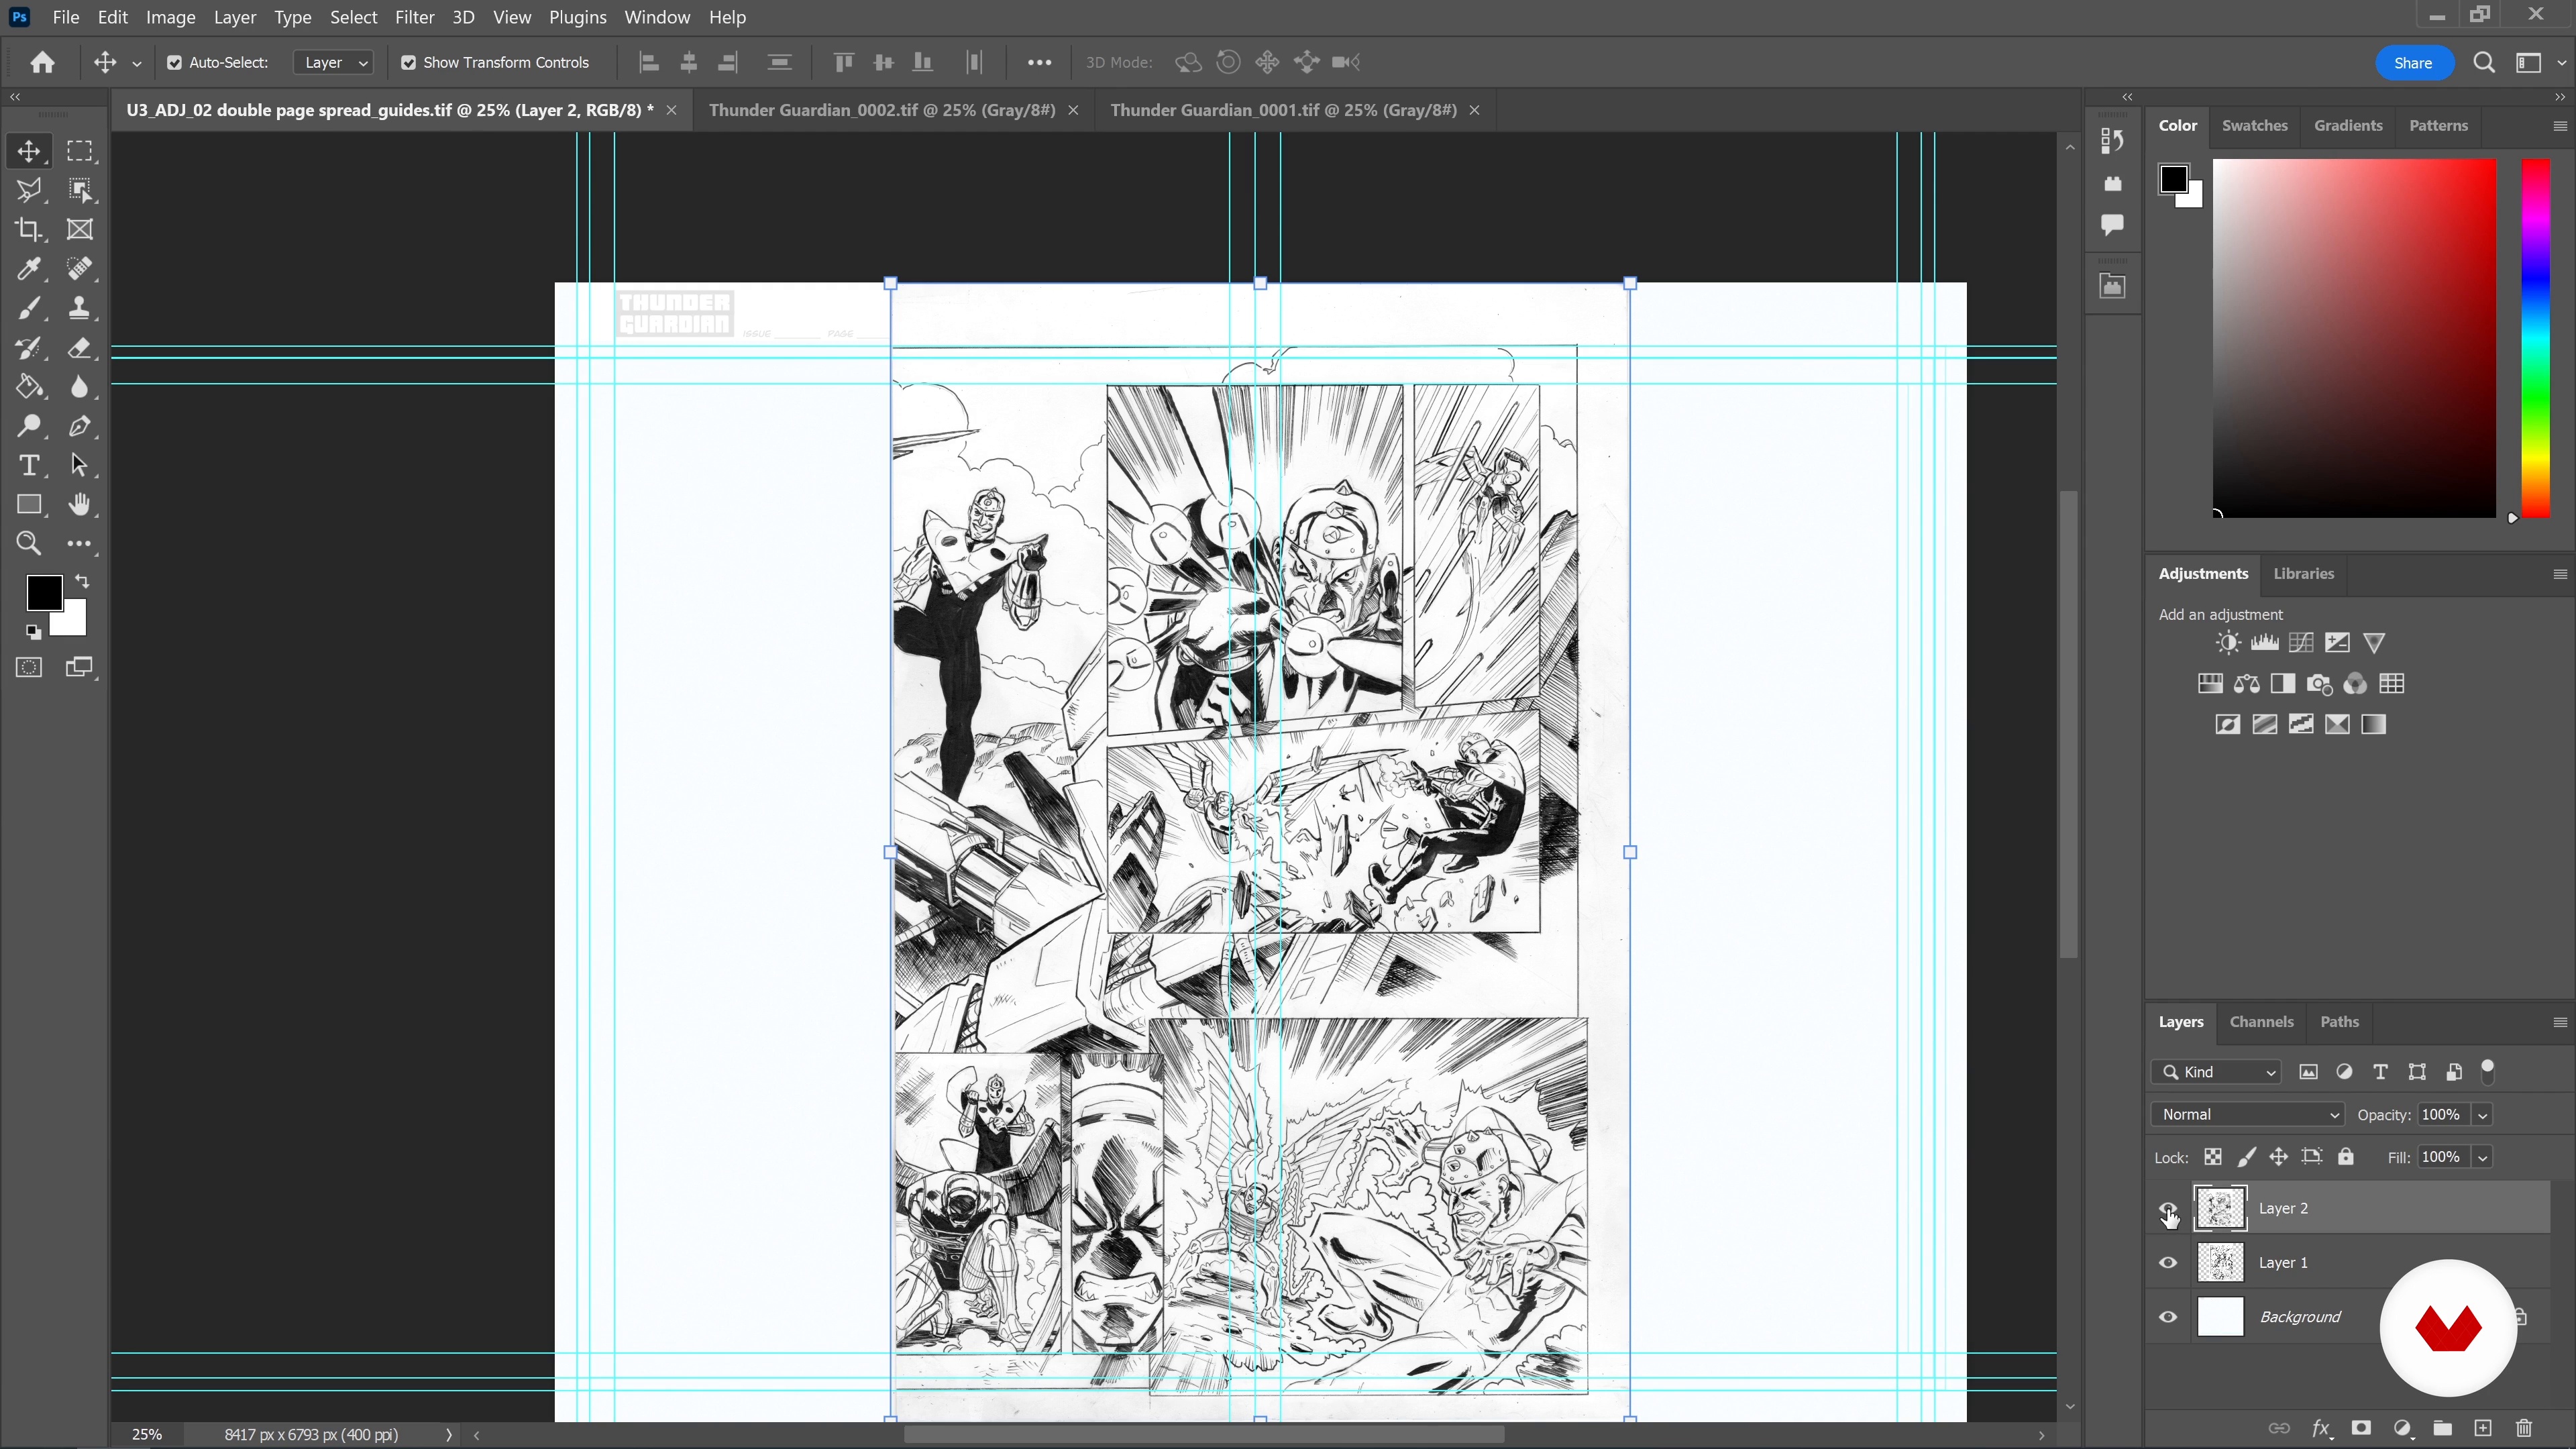2576x1449 pixels.
Task: Select the Path Selection tool
Action: (80, 465)
